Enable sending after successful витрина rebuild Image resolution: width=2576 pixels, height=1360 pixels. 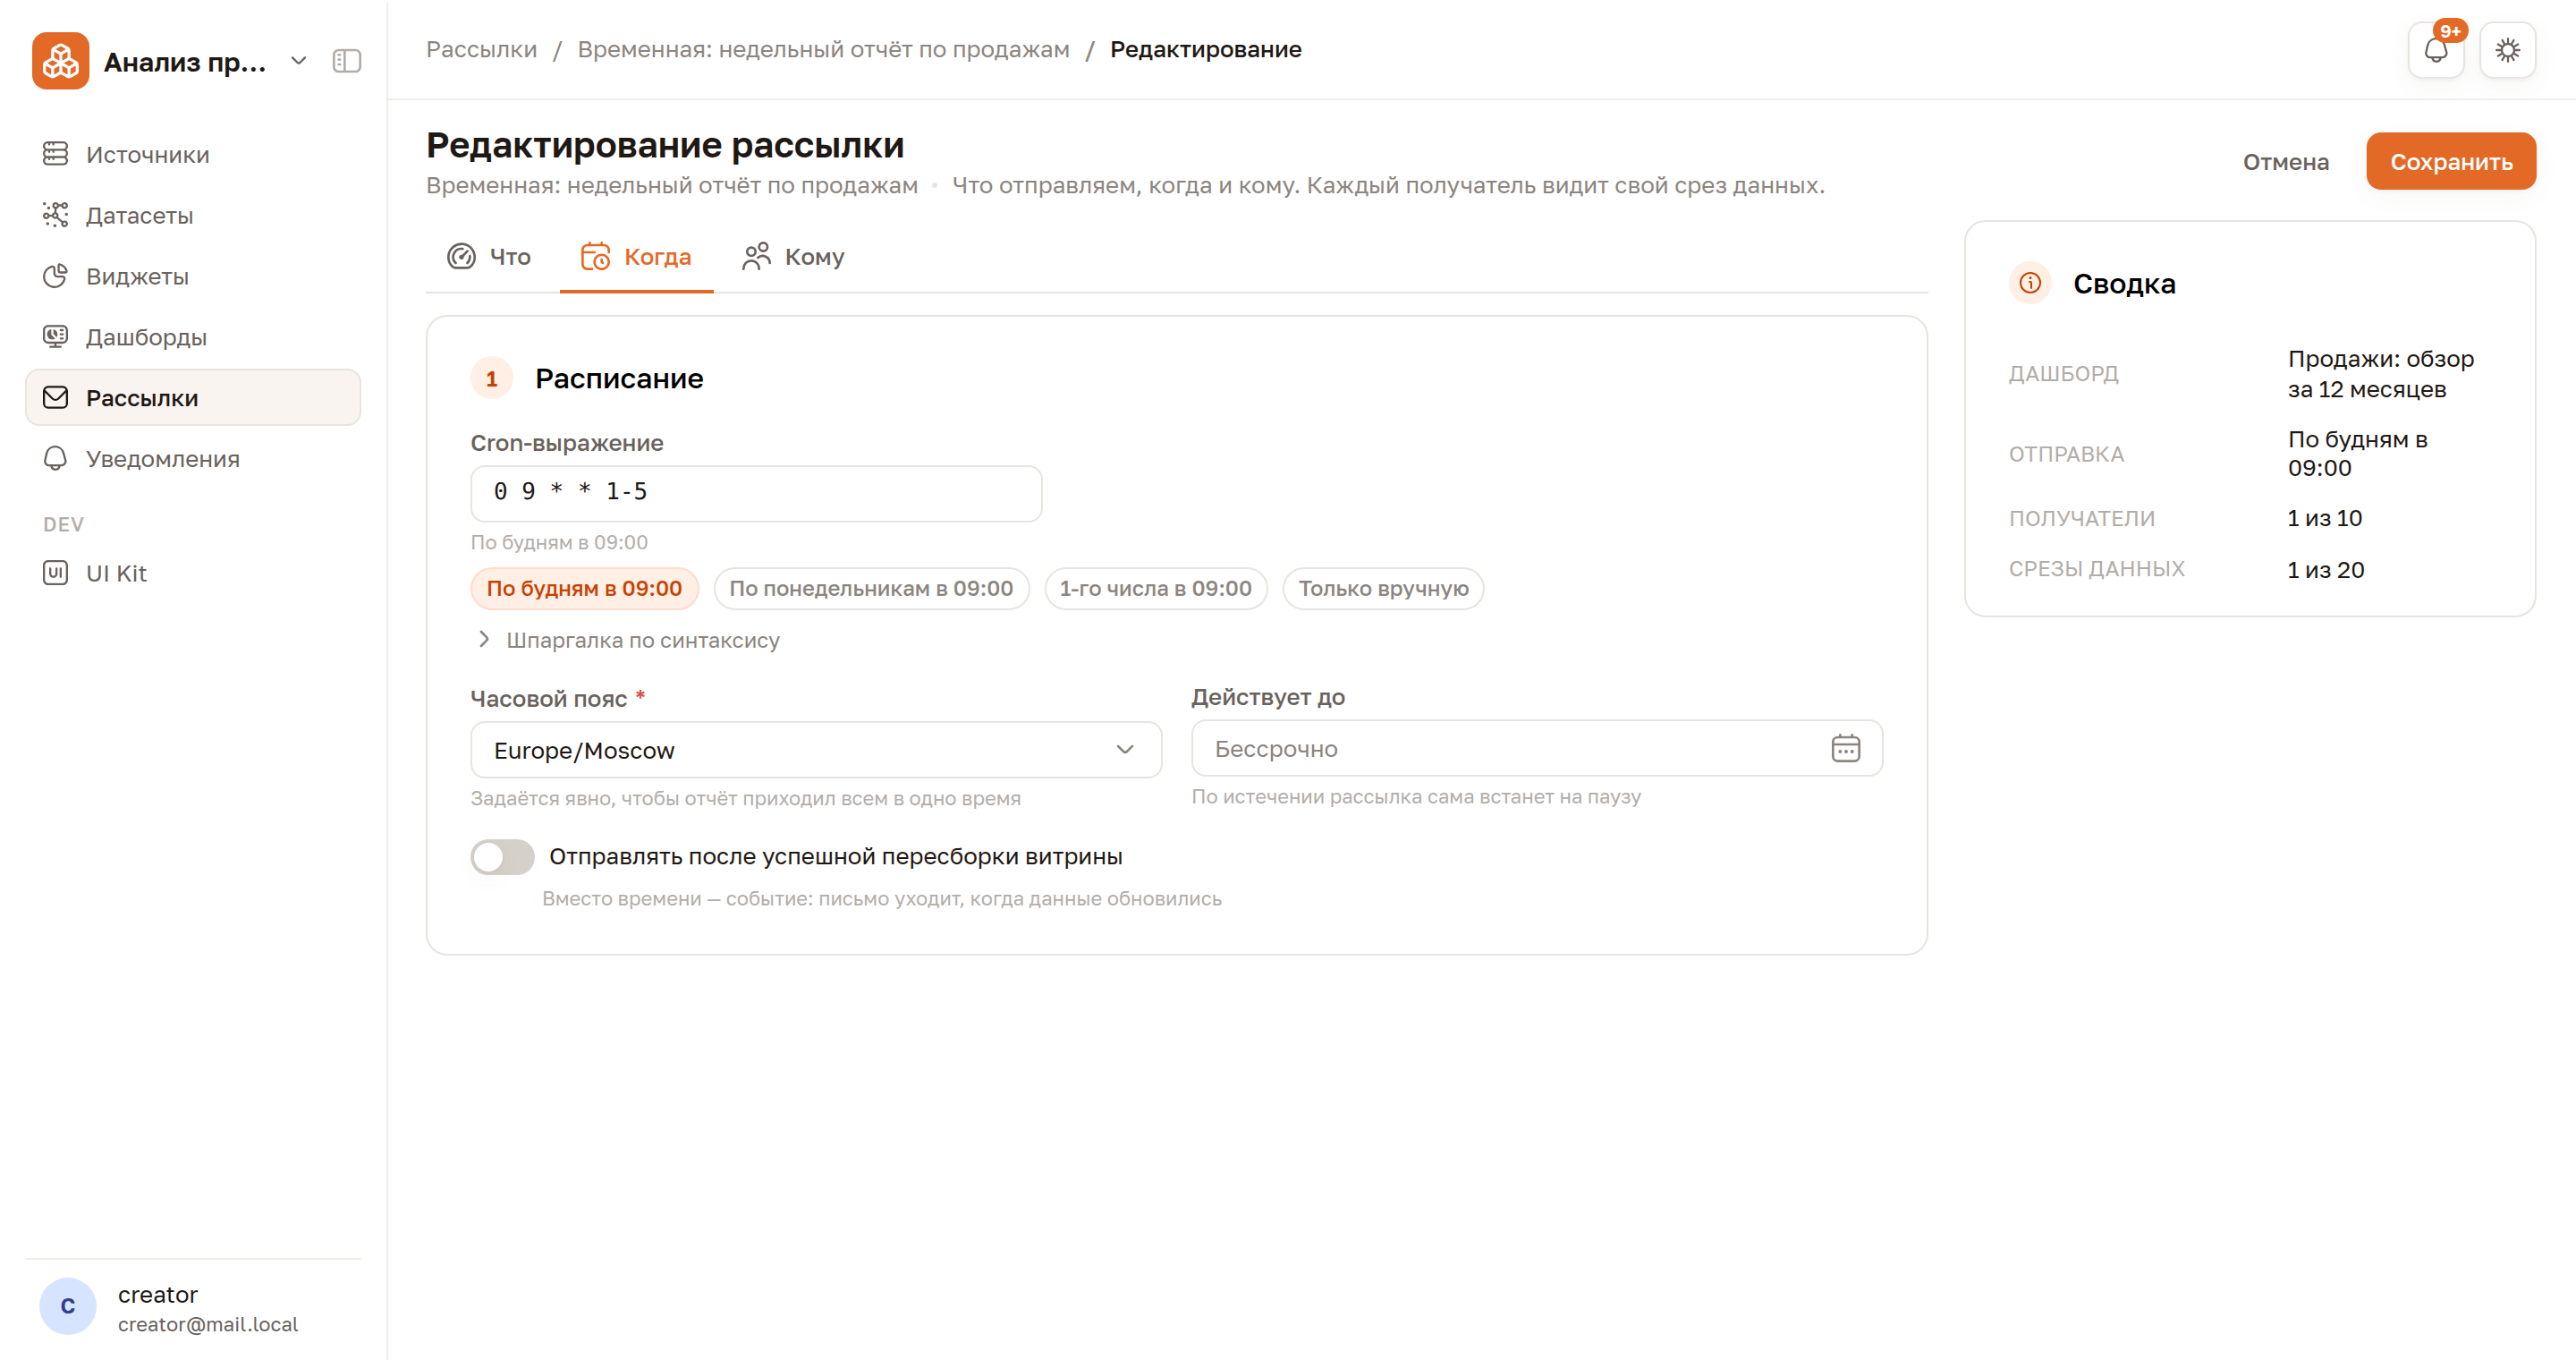point(502,857)
